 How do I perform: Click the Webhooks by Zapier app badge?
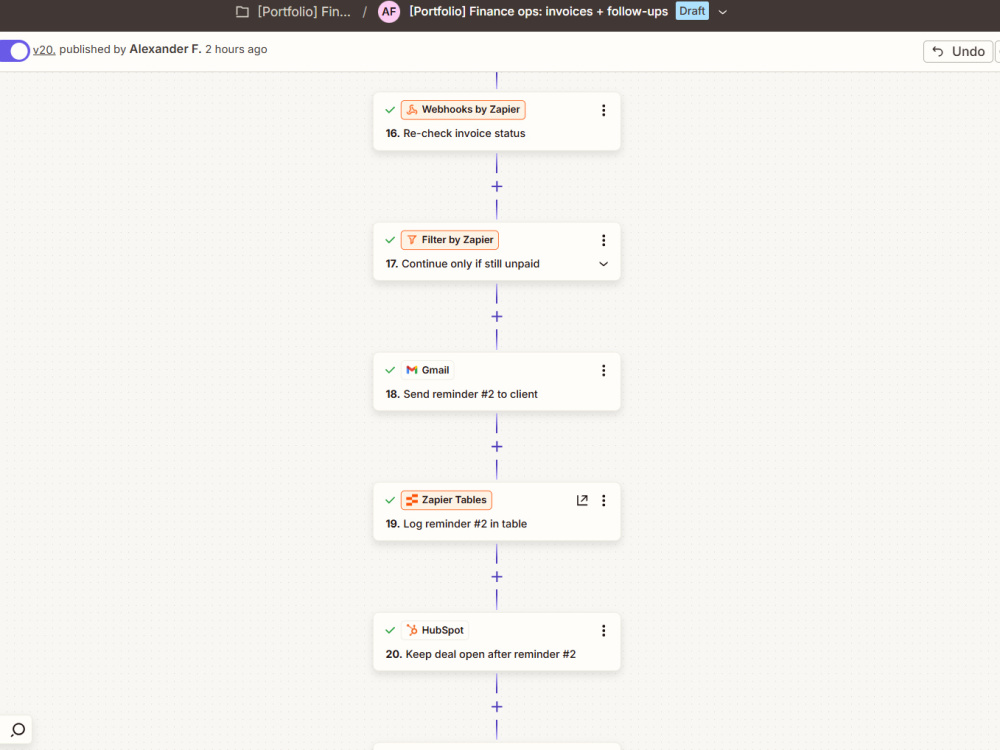[x=463, y=110]
